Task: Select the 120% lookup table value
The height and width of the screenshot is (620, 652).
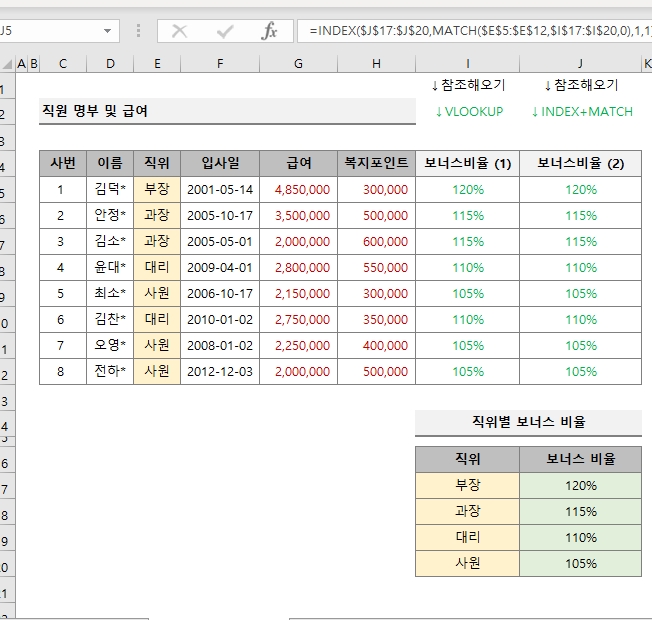Action: 580,485
